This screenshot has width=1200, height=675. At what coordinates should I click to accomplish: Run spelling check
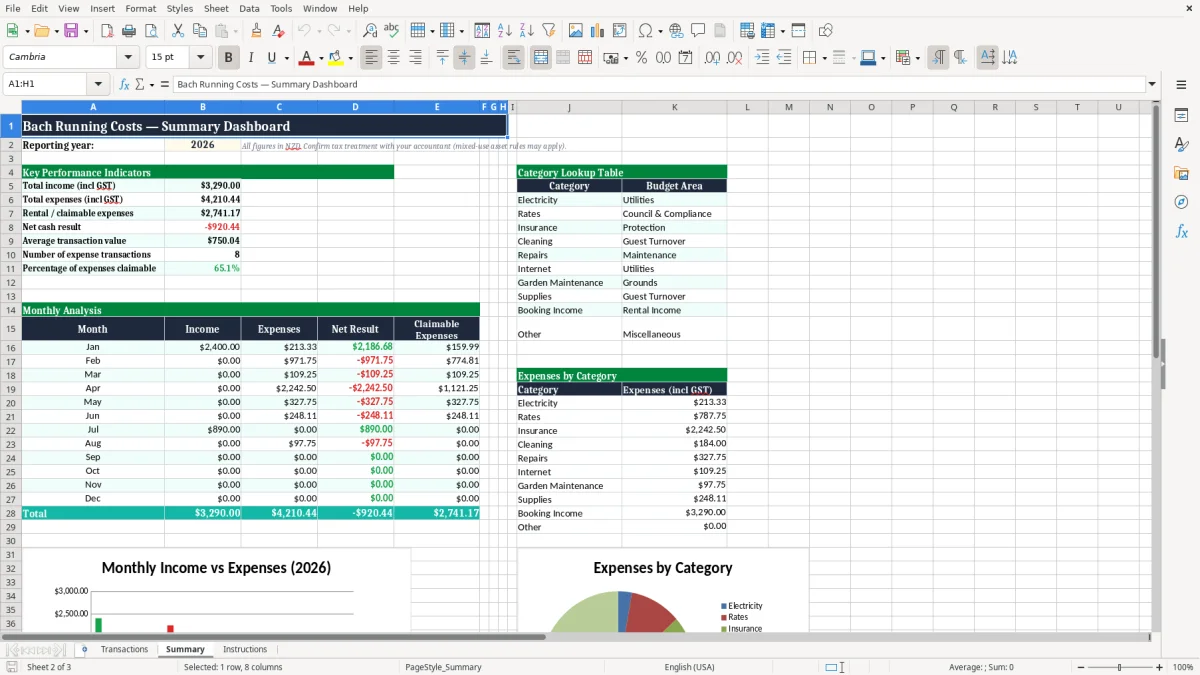[392, 31]
